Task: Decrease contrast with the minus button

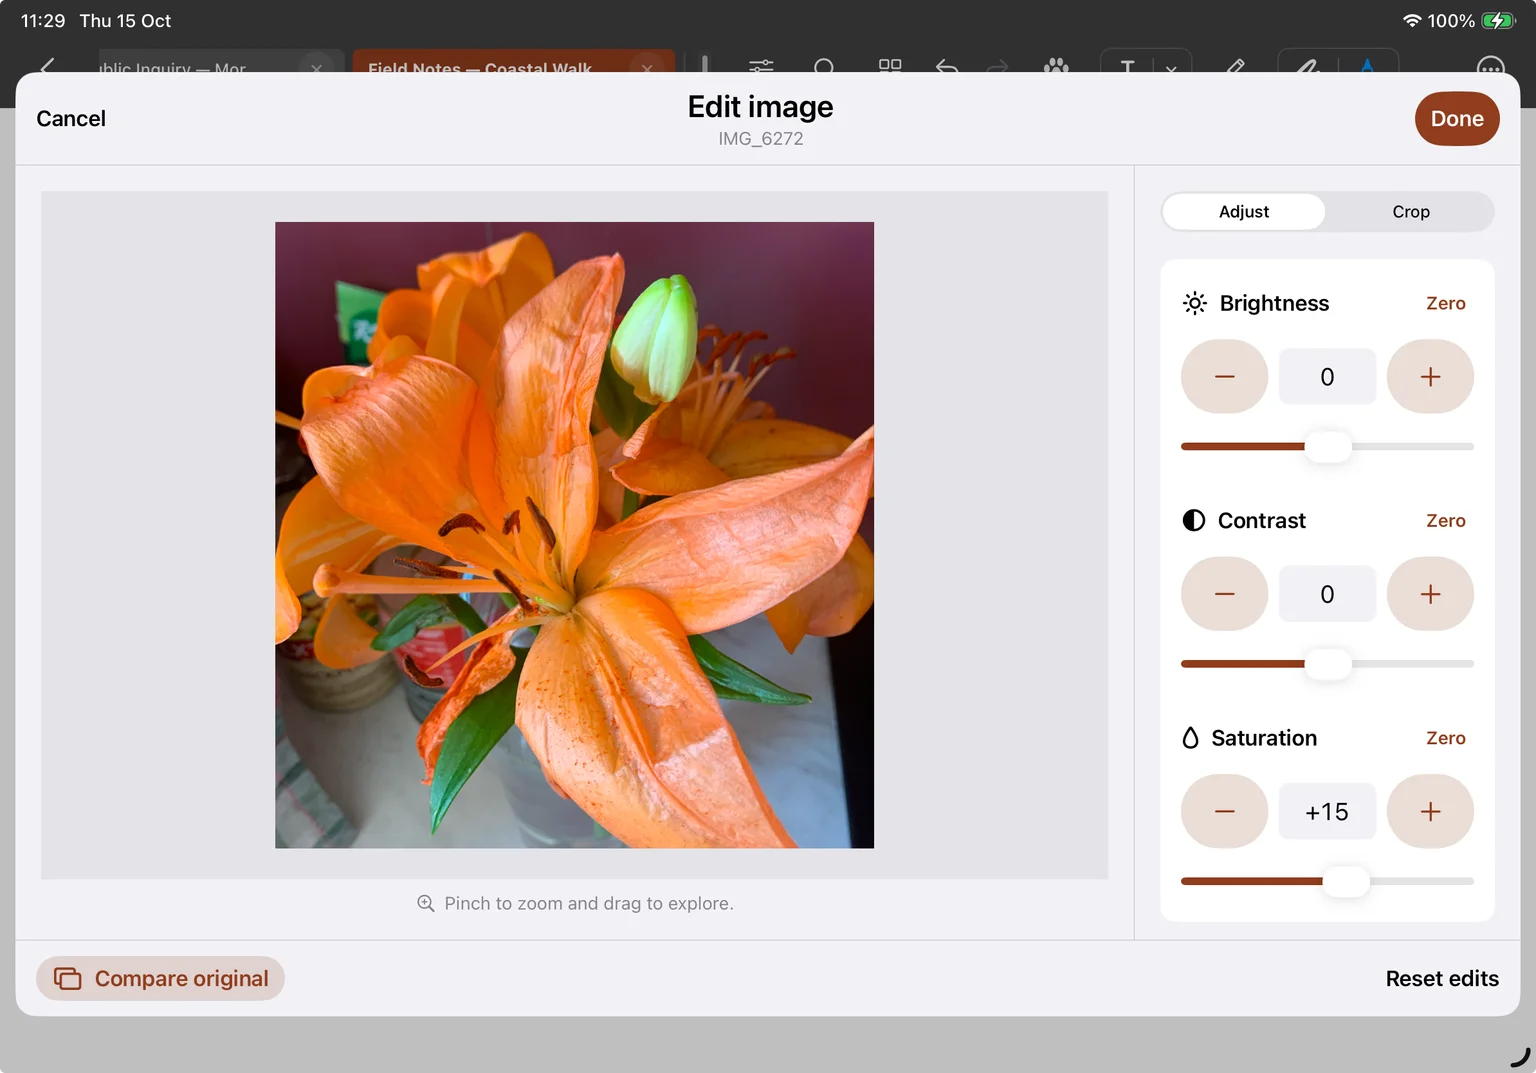Action: tap(1224, 594)
